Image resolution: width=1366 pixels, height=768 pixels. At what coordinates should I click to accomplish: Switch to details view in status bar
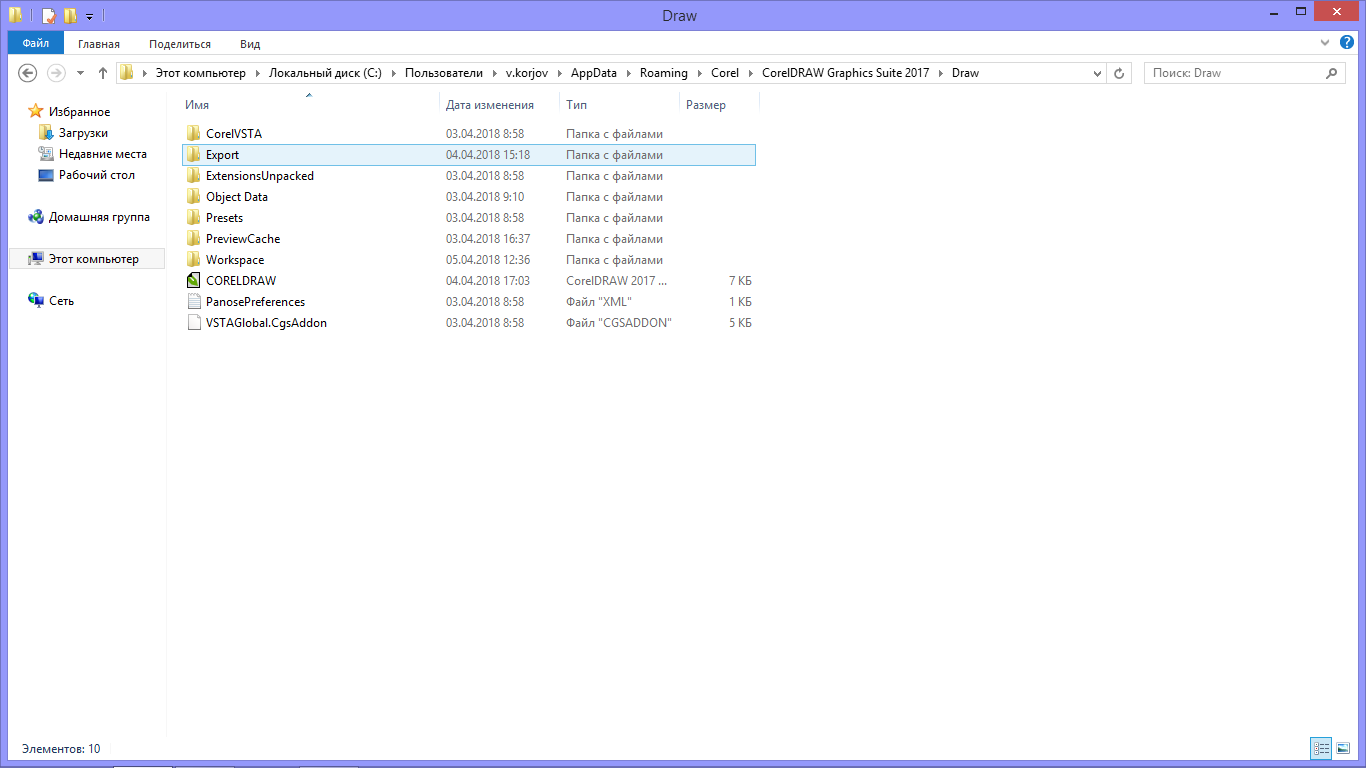pyautogui.click(x=1321, y=748)
